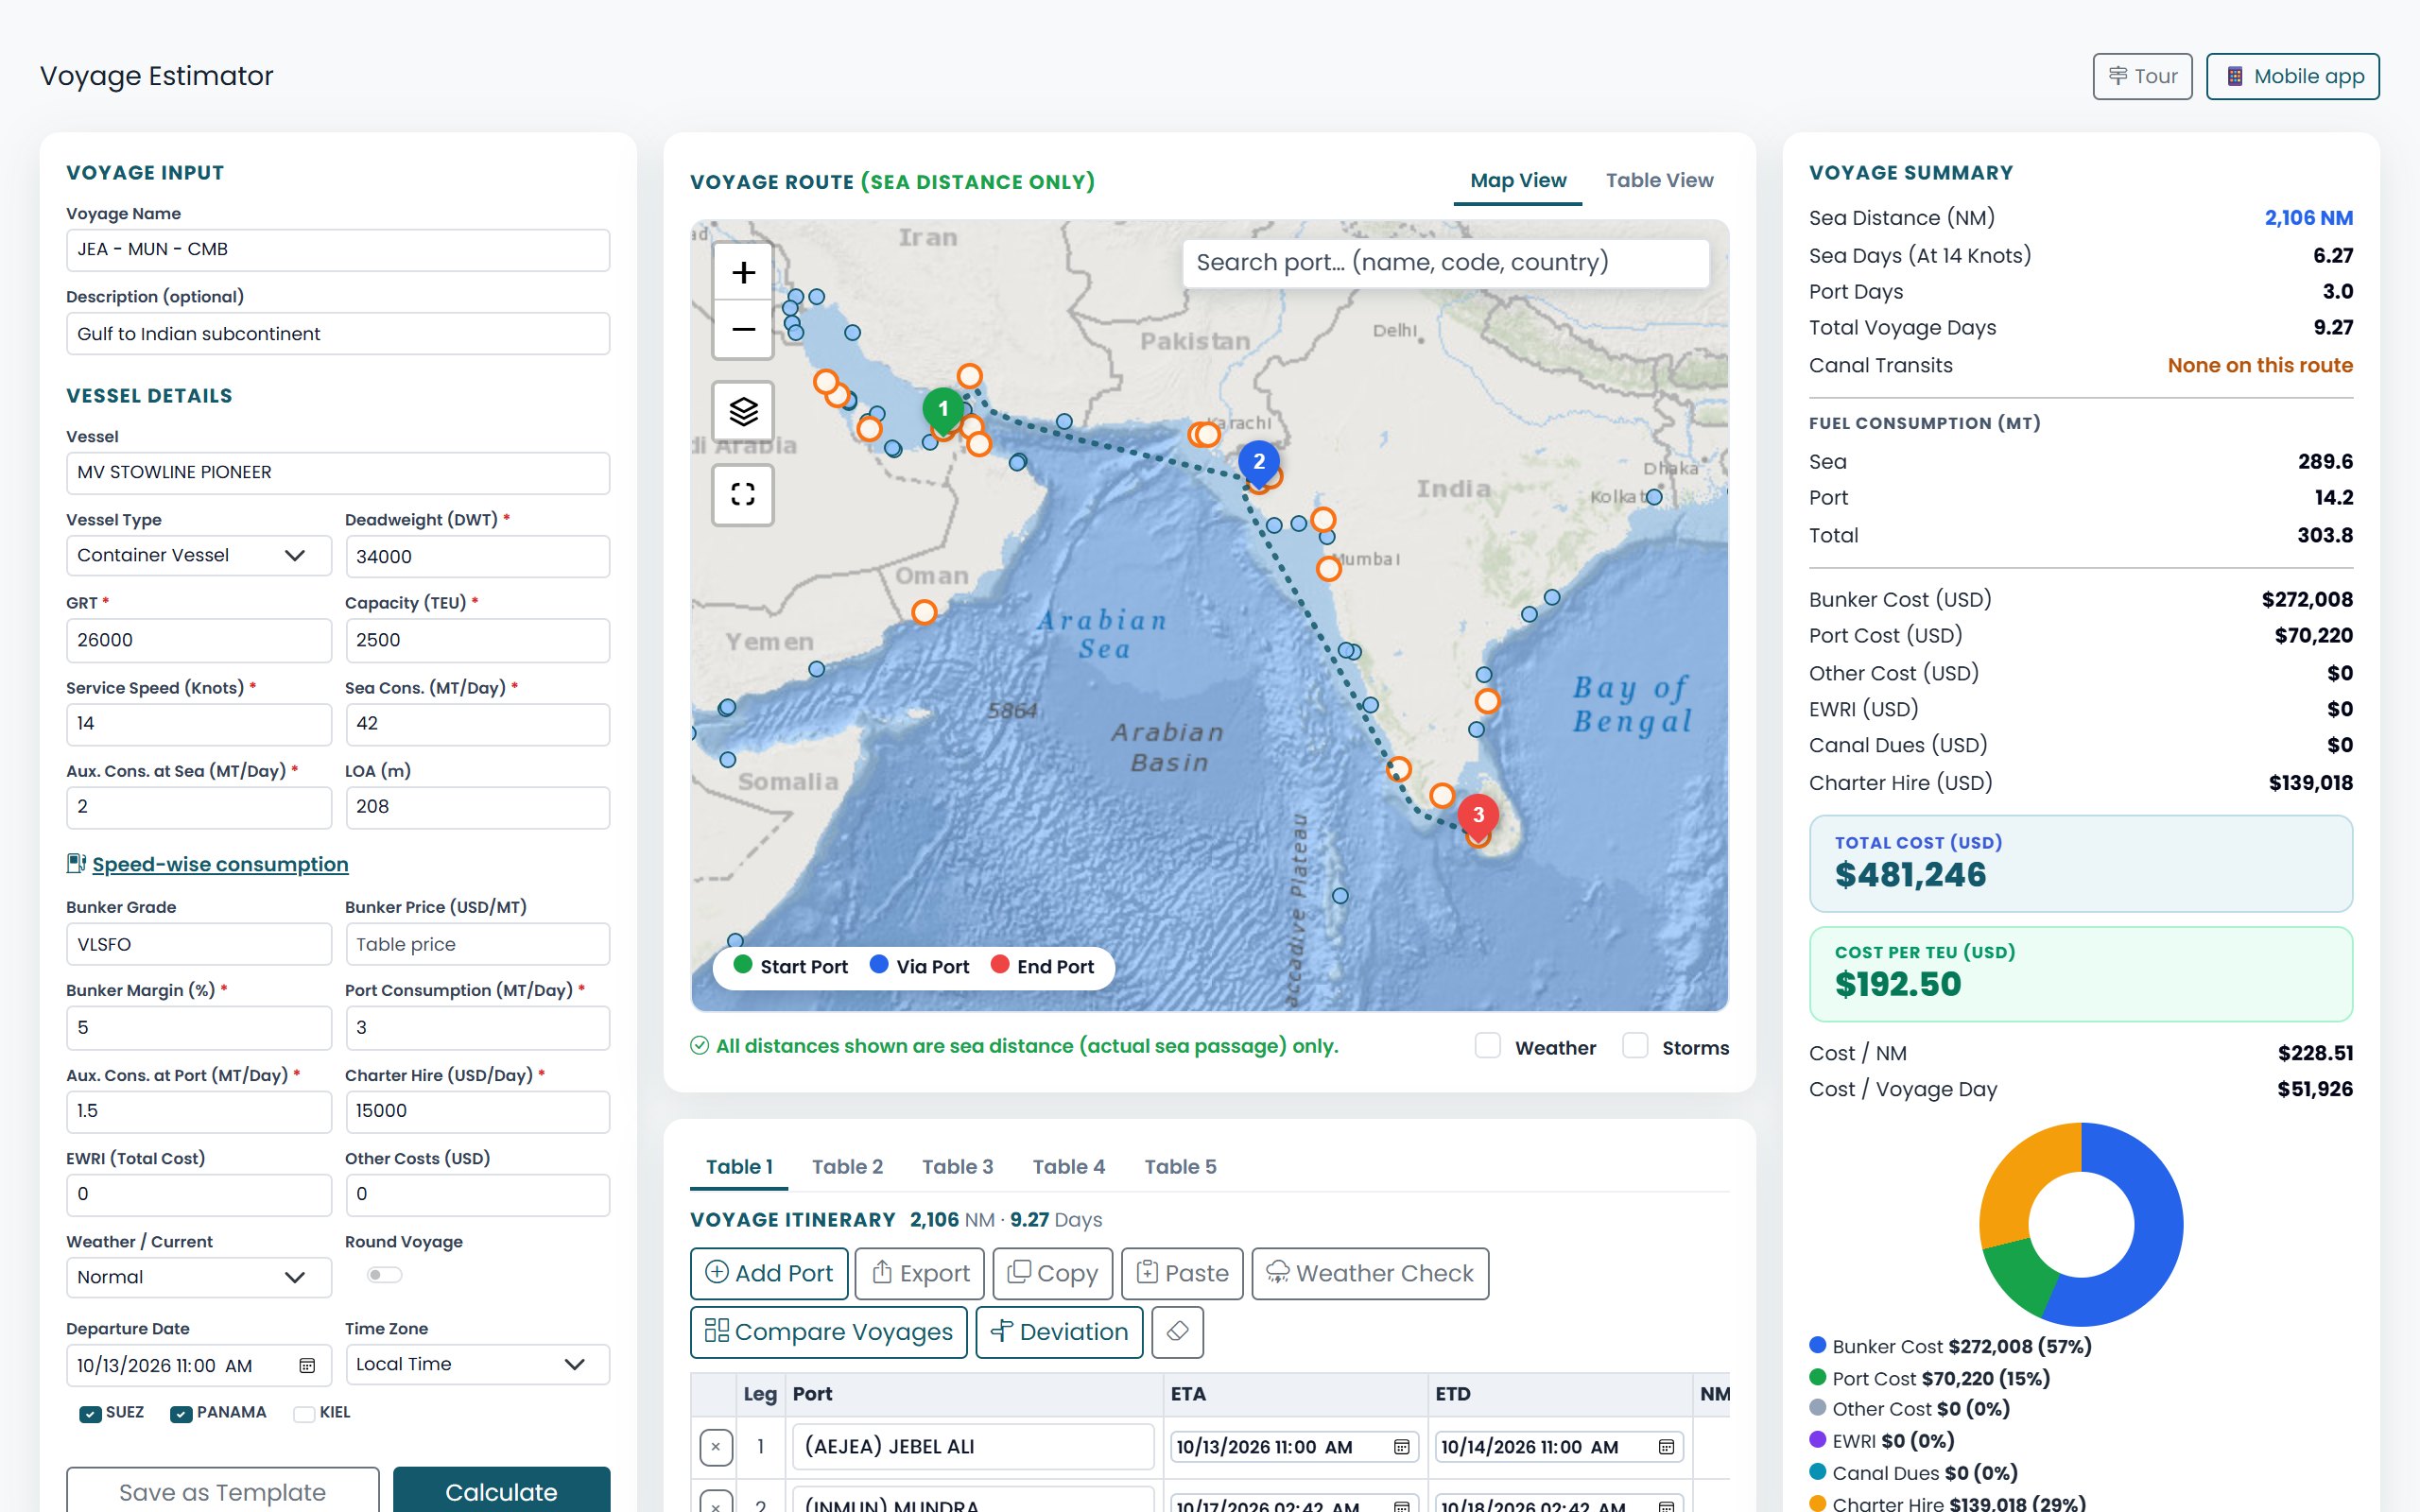This screenshot has height=1512, width=2420.
Task: Open calendar for Jebel Ali ETA
Action: [x=1401, y=1447]
